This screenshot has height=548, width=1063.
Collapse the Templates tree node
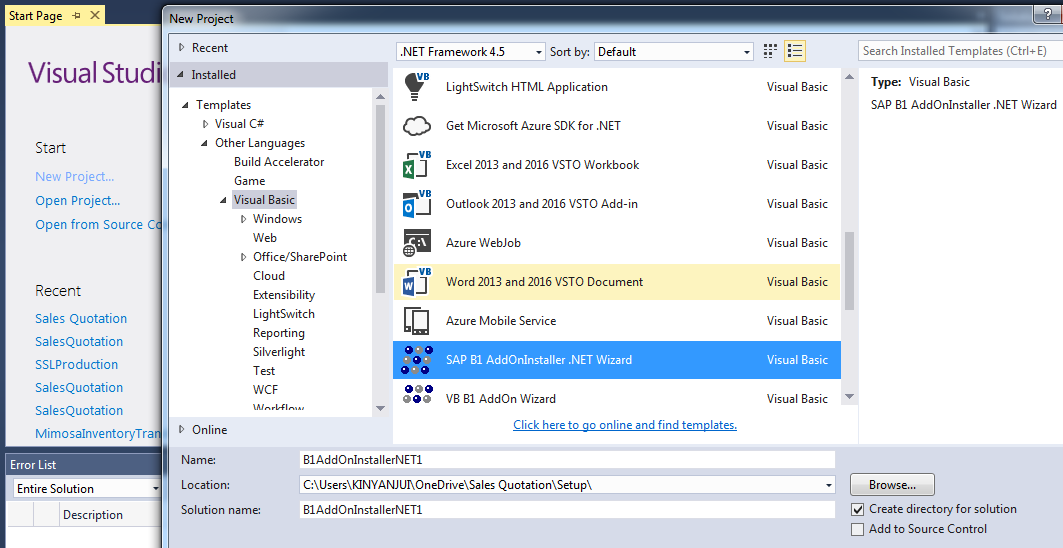coord(186,105)
